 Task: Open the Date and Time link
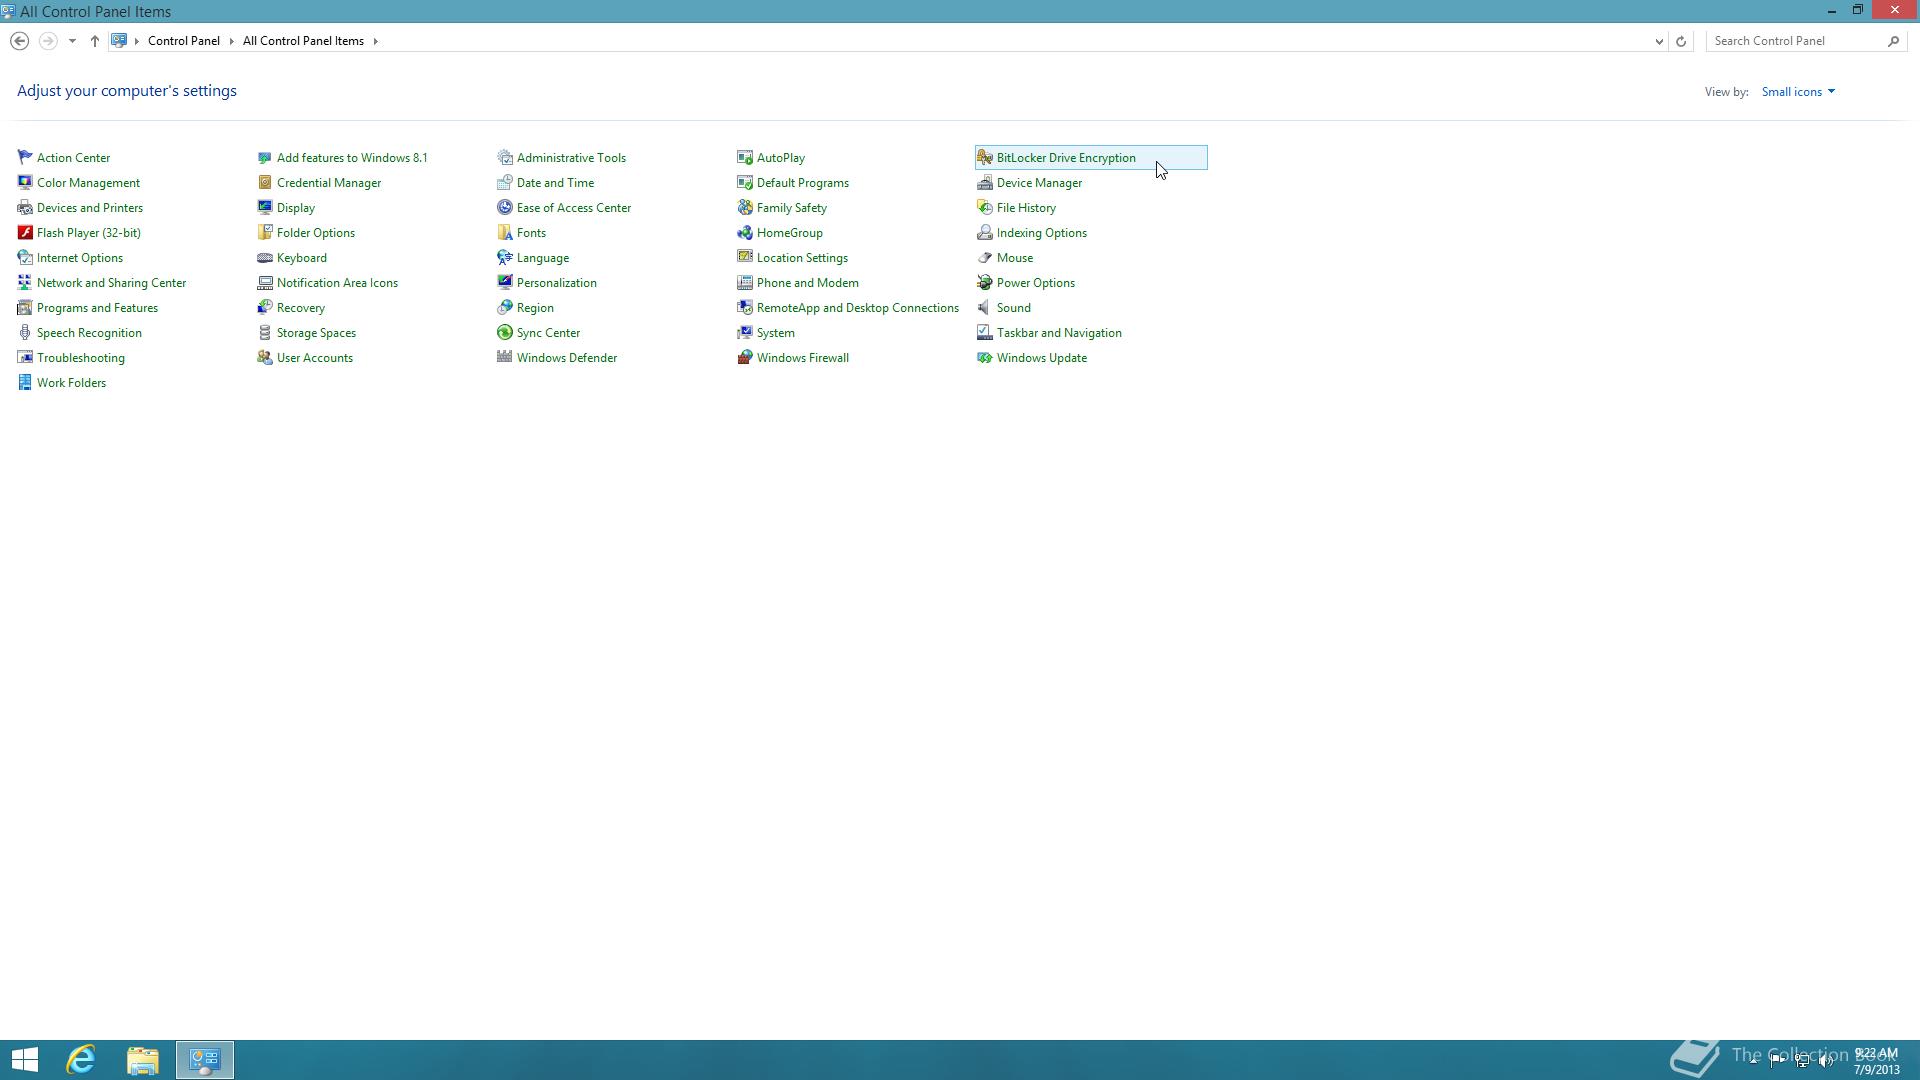(555, 182)
